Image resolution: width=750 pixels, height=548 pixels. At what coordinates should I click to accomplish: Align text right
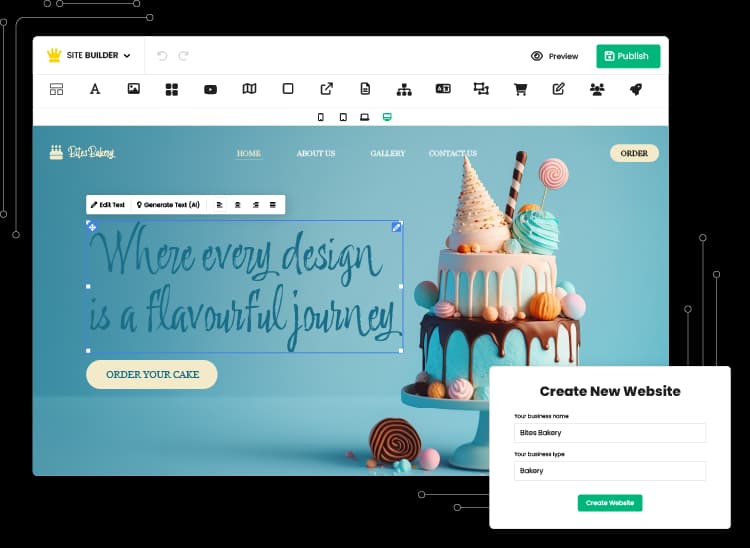coord(255,205)
